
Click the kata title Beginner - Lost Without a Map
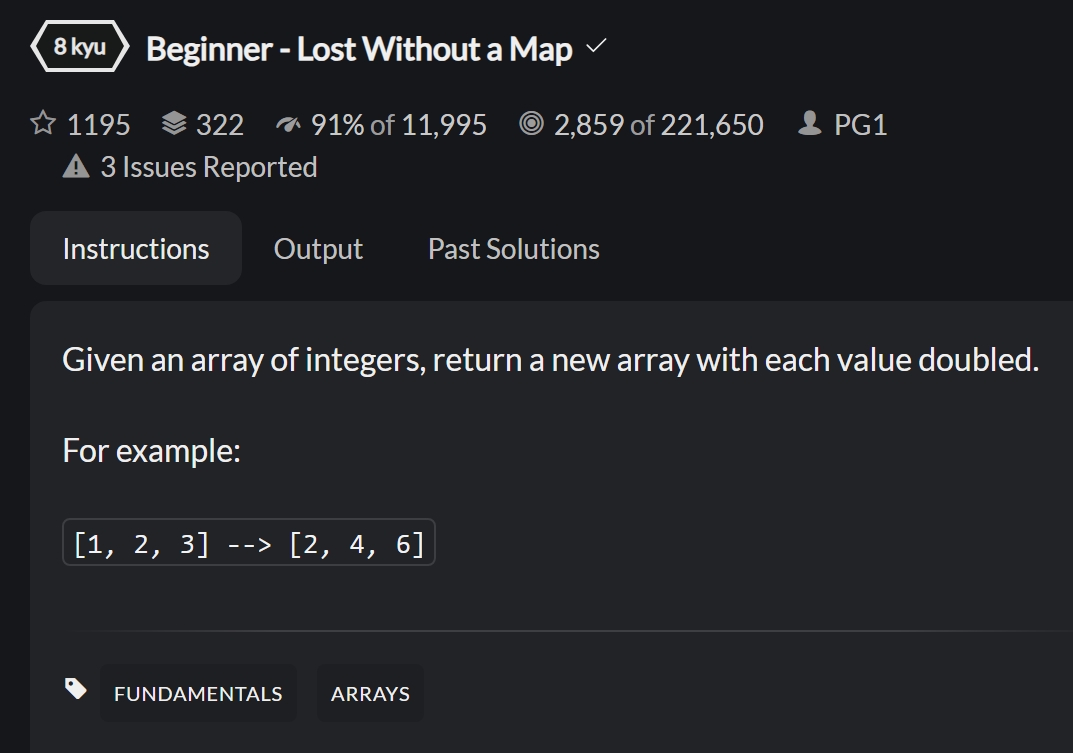359,49
